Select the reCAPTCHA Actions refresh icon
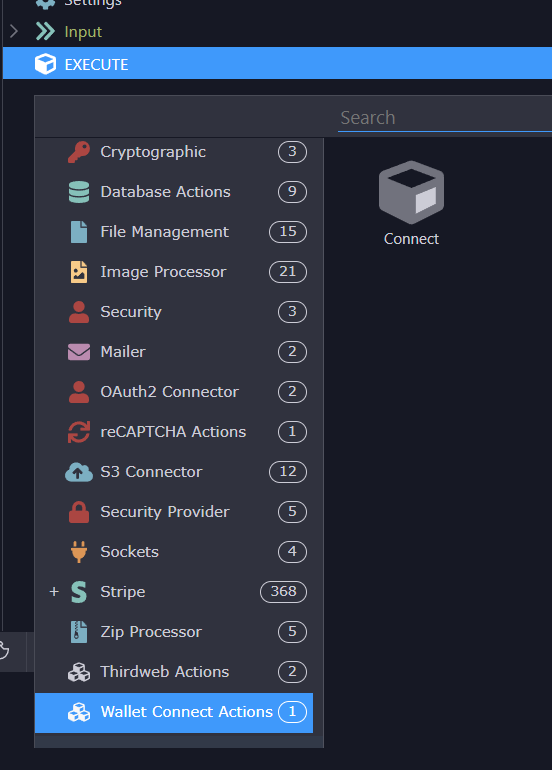The image size is (552, 770). tap(79, 432)
